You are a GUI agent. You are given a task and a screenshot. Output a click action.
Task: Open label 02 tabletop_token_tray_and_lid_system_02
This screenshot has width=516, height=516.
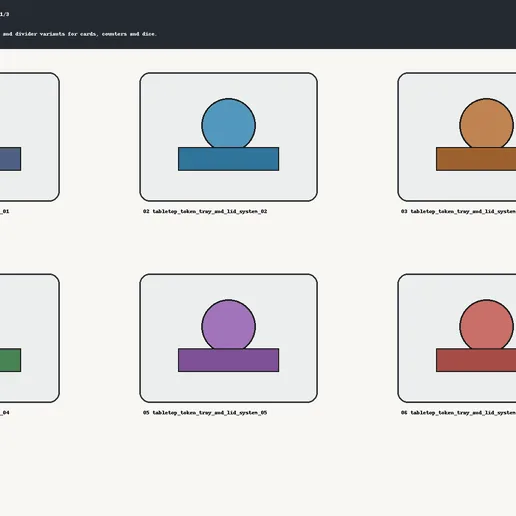pos(205,211)
